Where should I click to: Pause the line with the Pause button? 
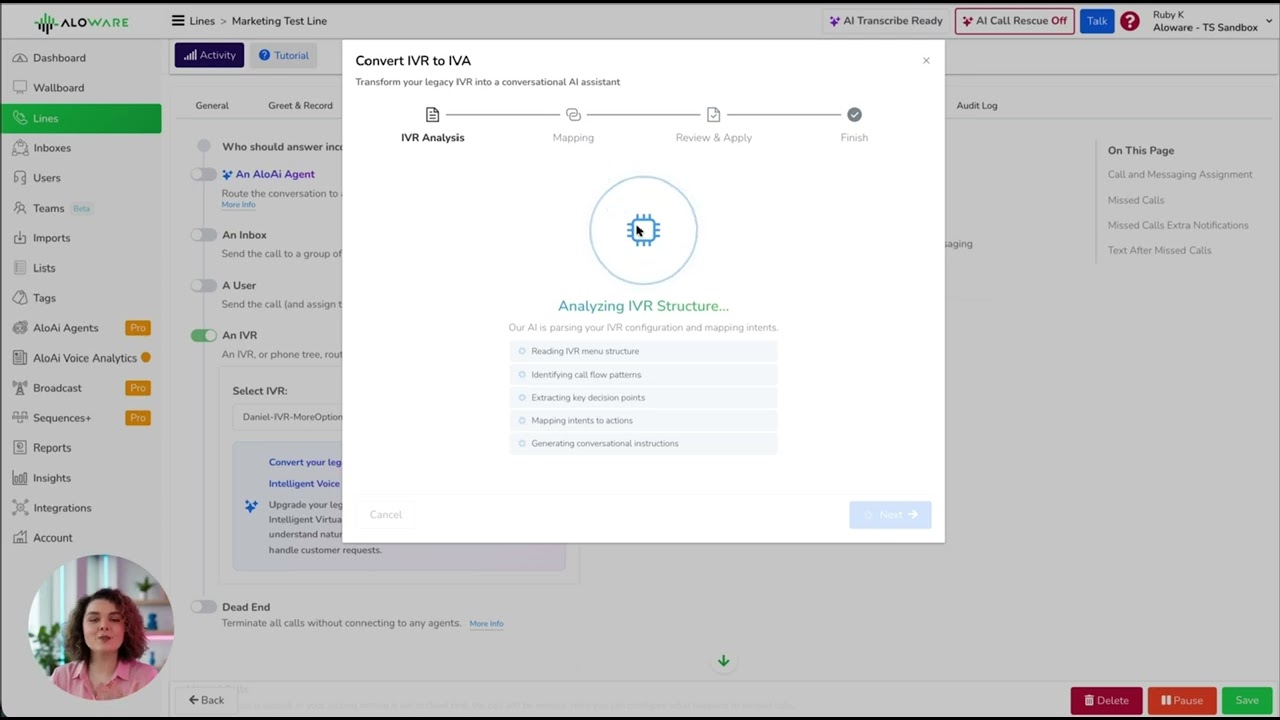click(1182, 700)
